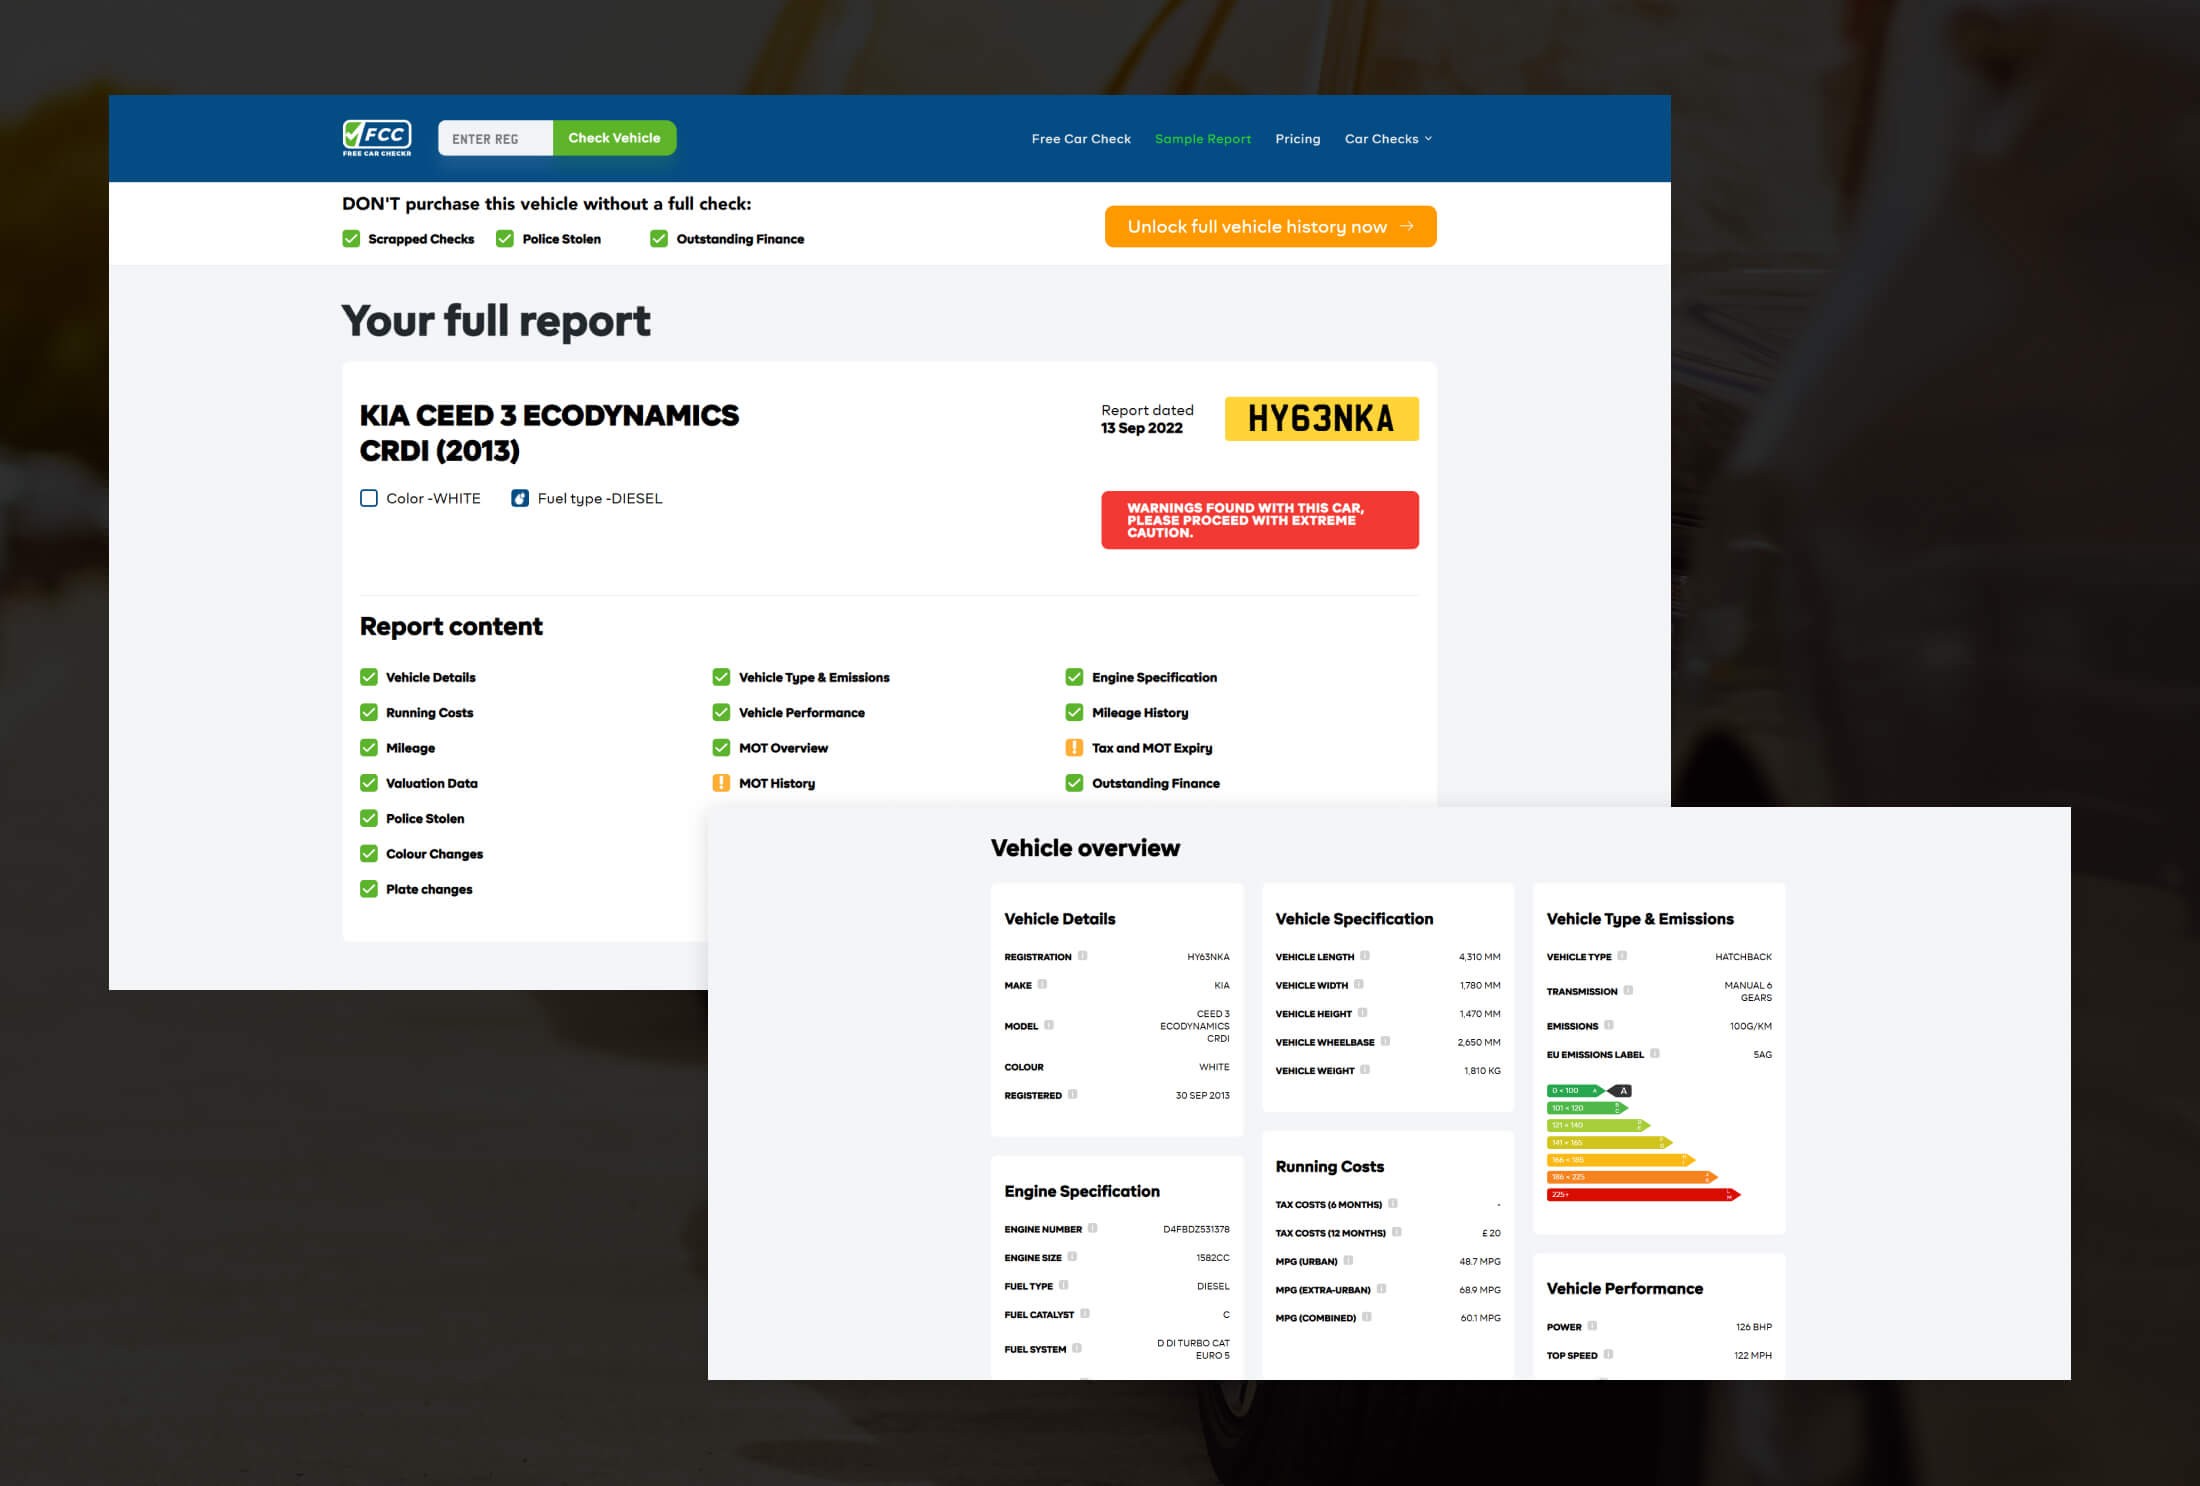Image resolution: width=2200 pixels, height=1486 pixels.
Task: Click the "1,810 KG" vehicle weight value
Action: (1482, 1070)
